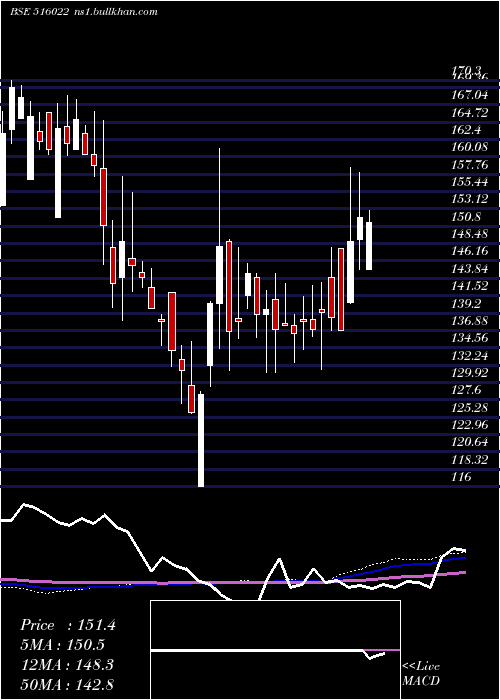Viewport: 500px width, 700px height.
Task: Click the 125.28 price axis label
Action: (x=469, y=407)
